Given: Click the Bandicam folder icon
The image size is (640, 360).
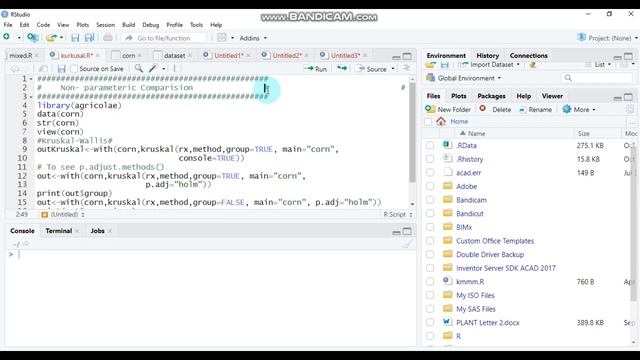Looking at the screenshot, I should (x=448, y=200).
